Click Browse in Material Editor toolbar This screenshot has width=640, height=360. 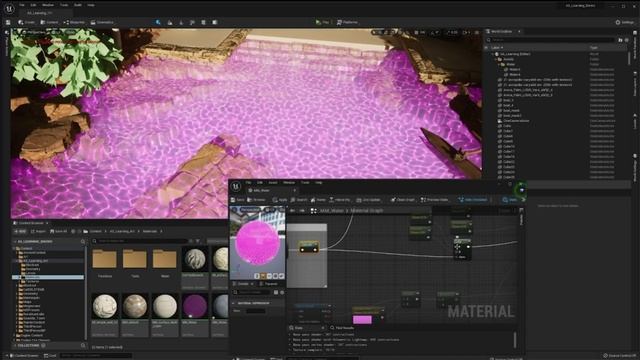[256, 200]
